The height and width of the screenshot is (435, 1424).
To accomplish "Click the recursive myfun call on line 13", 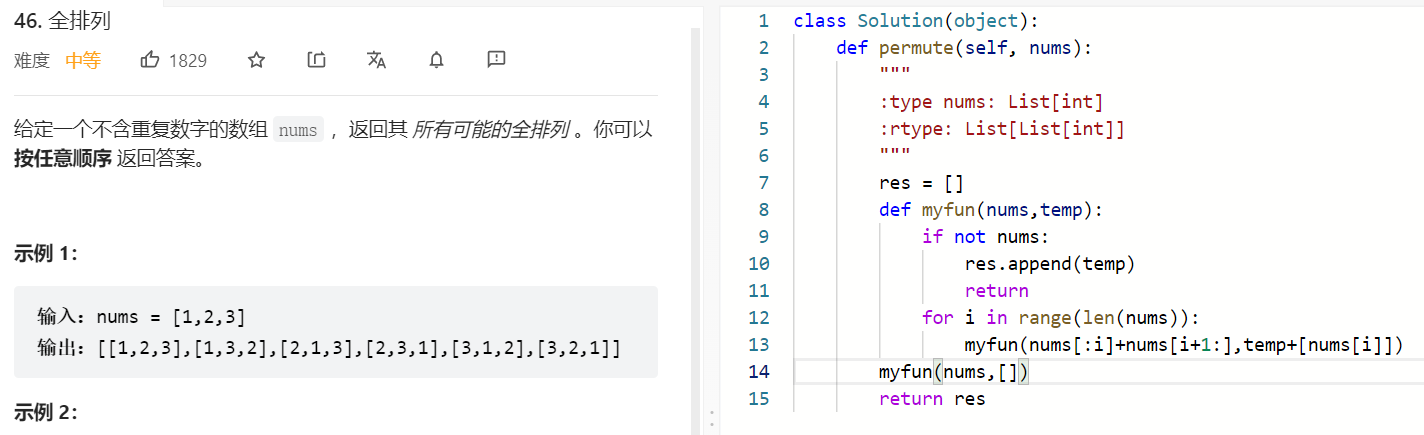I will [1185, 345].
